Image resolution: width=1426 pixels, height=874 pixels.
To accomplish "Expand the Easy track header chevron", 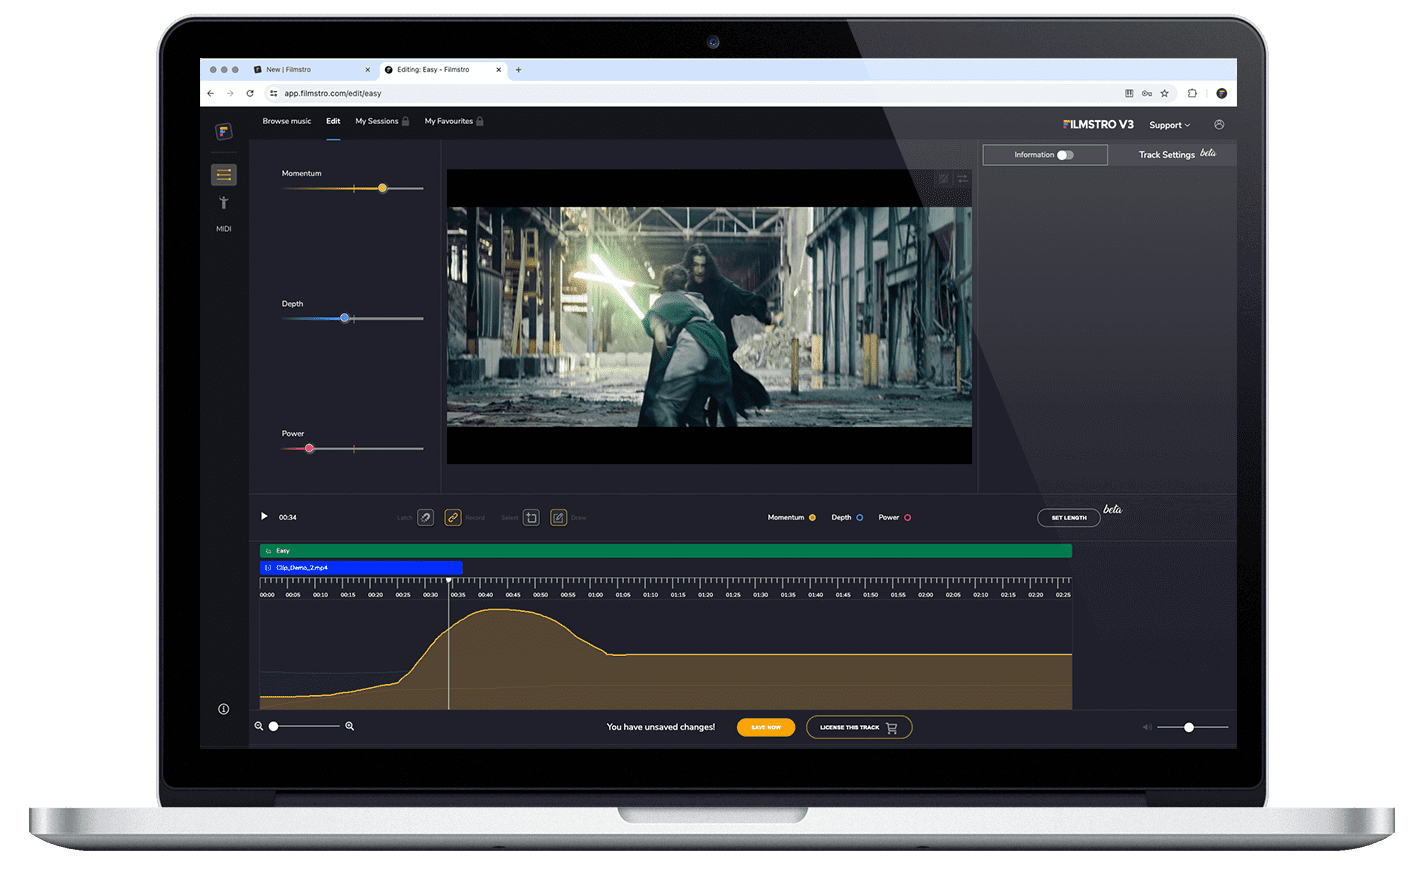I will click(x=267, y=550).
